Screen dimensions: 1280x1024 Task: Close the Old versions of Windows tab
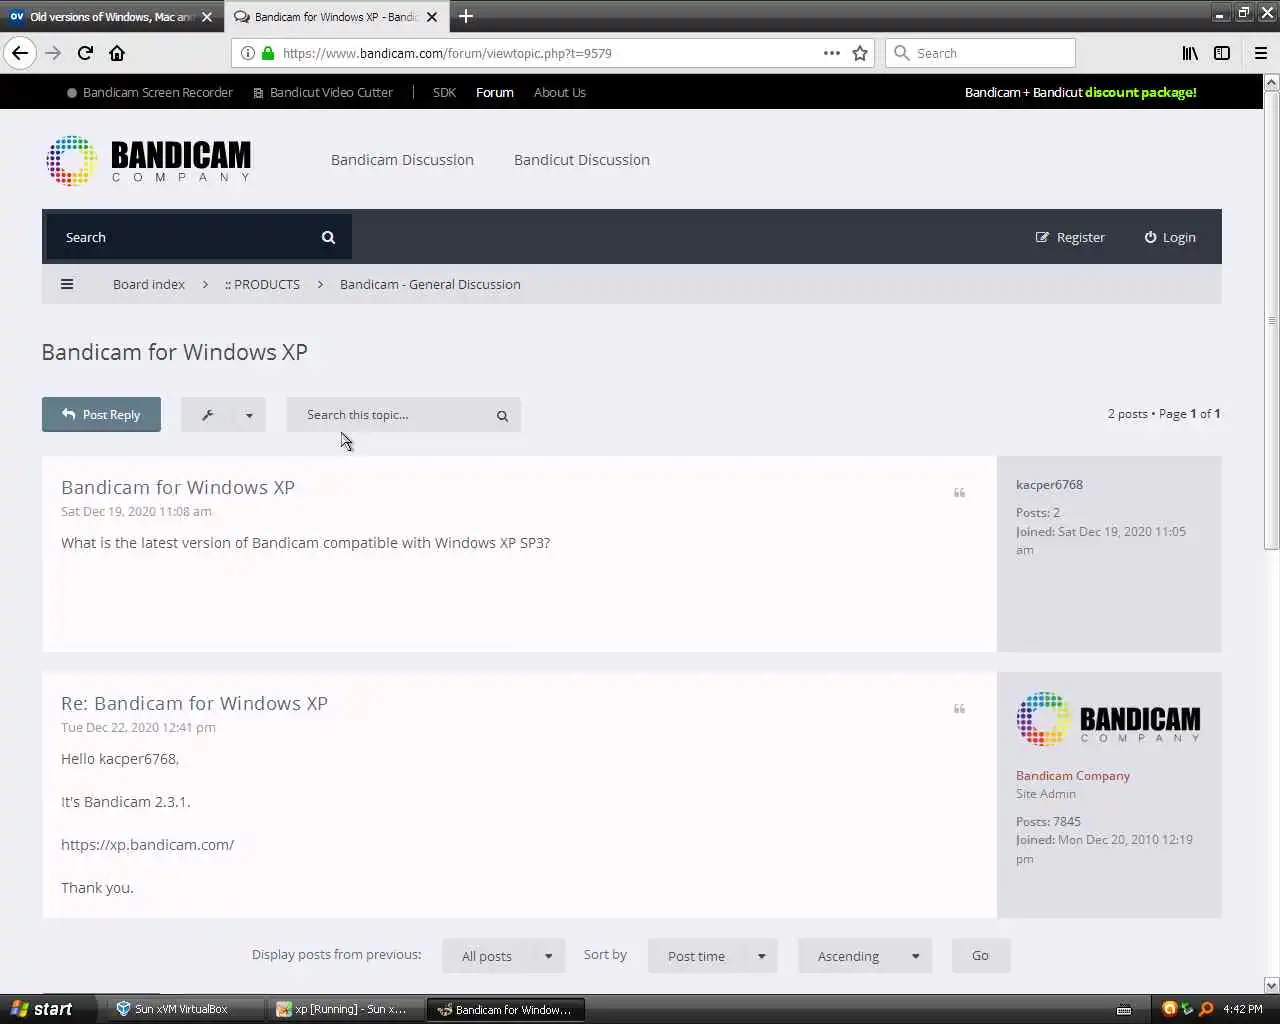207,16
